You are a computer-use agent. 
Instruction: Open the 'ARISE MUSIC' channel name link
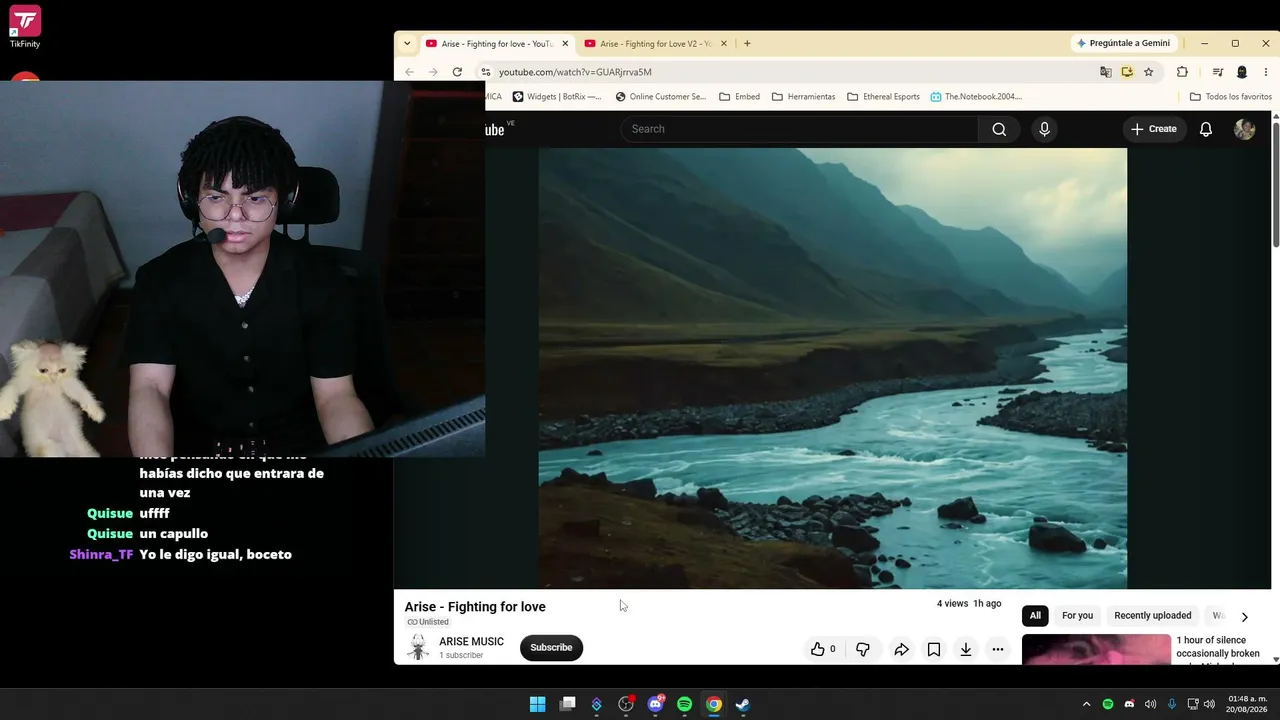pos(471,642)
